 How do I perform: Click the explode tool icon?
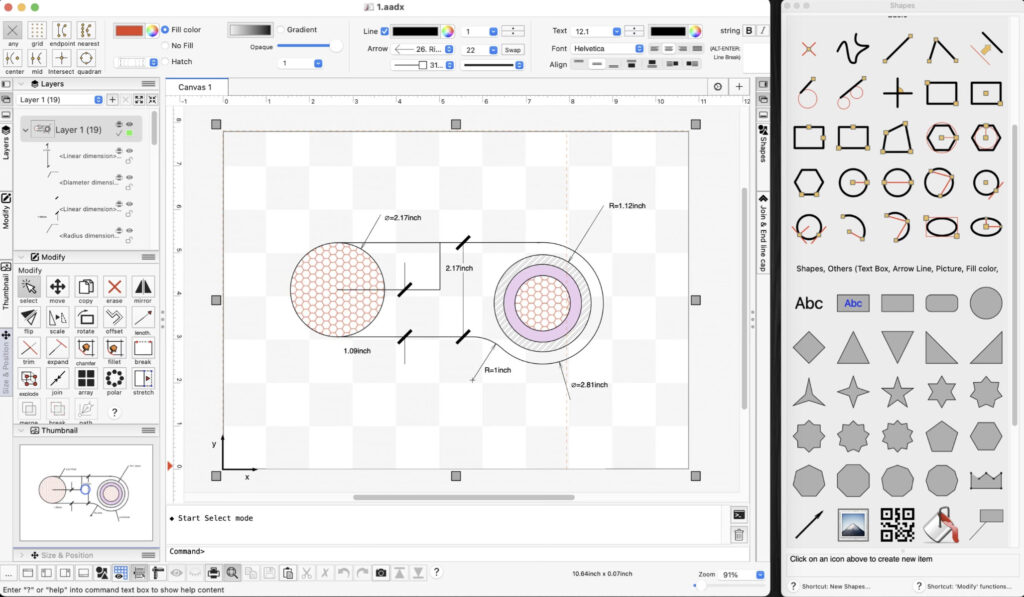(29, 379)
